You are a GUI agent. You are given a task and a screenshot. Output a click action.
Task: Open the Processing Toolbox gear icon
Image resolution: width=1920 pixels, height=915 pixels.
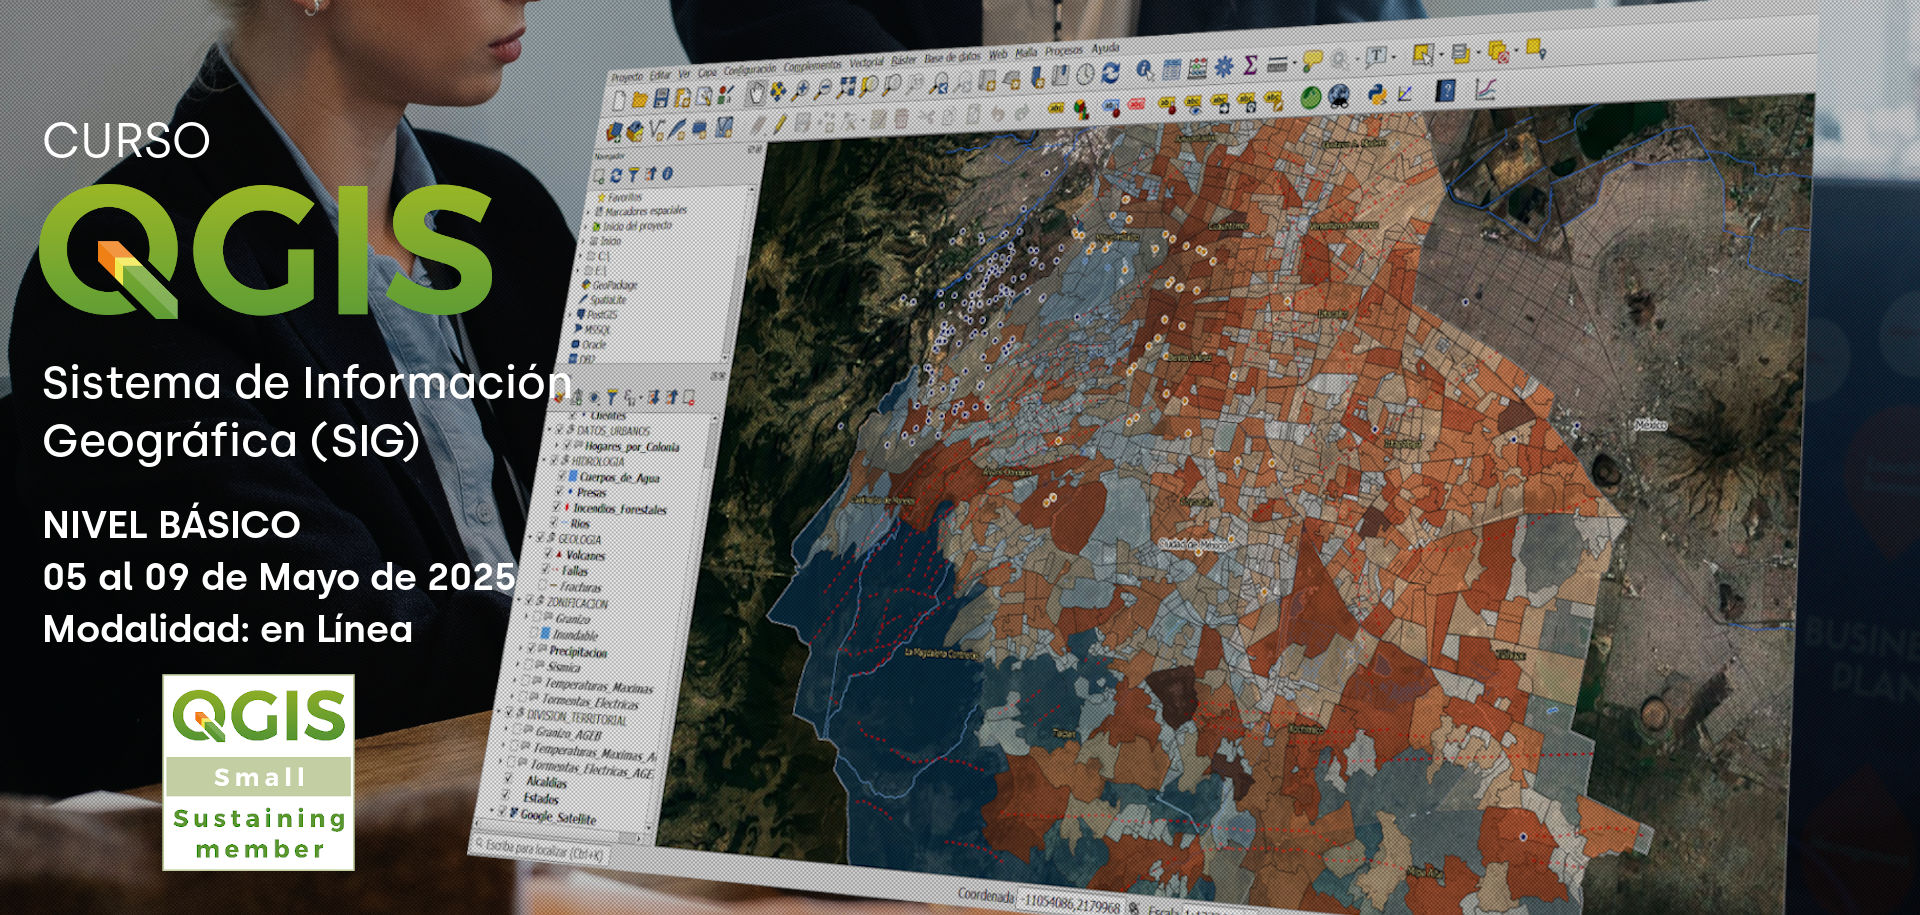click(x=1224, y=66)
